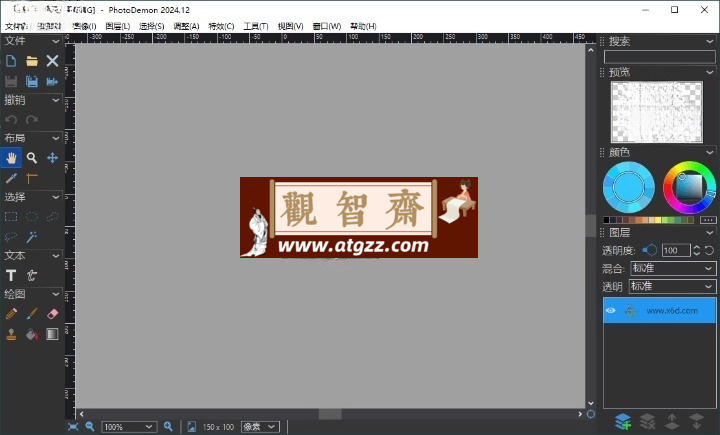Collapse the 文本 tool section
The width and height of the screenshot is (720, 435).
coord(56,256)
